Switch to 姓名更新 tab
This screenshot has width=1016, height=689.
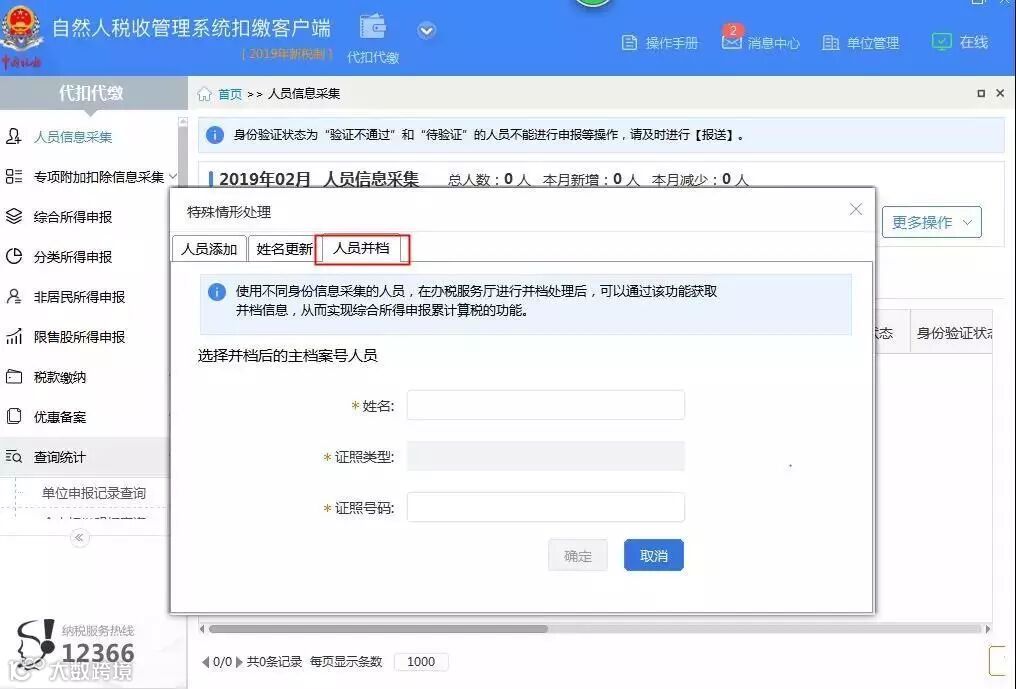(x=284, y=249)
